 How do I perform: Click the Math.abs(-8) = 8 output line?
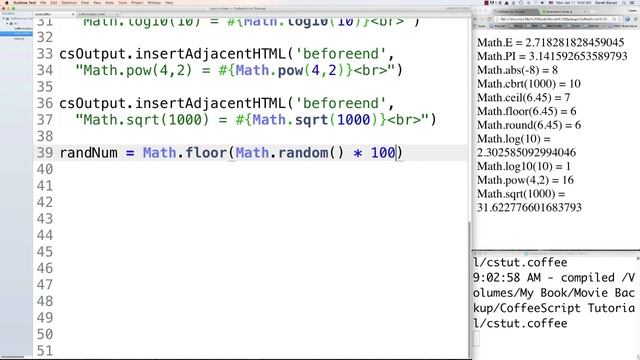517,70
